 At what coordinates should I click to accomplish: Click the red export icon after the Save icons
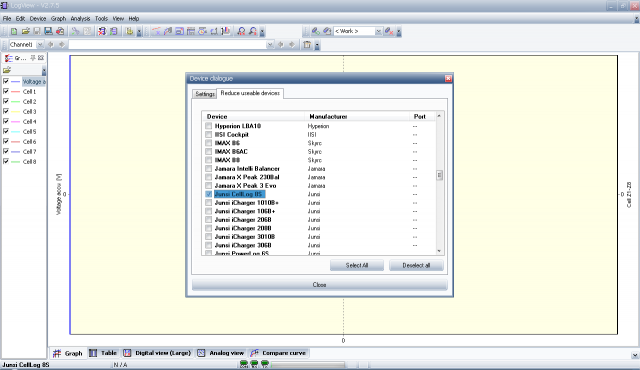60,31
